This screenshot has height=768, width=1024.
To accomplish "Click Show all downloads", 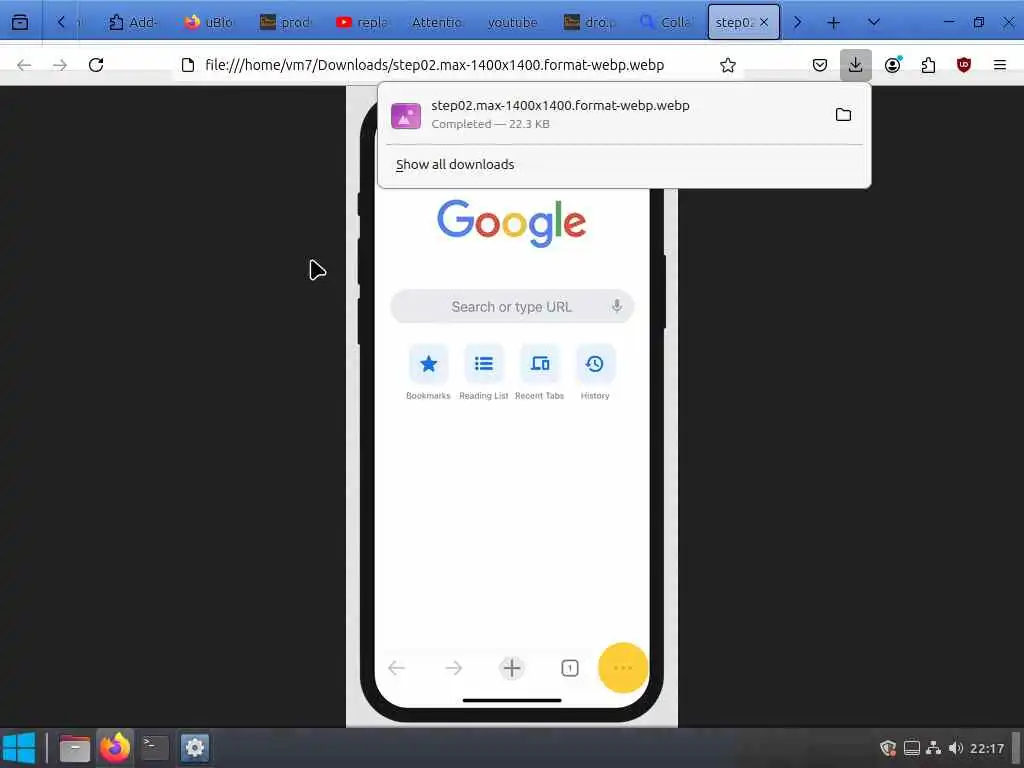I will [455, 165].
